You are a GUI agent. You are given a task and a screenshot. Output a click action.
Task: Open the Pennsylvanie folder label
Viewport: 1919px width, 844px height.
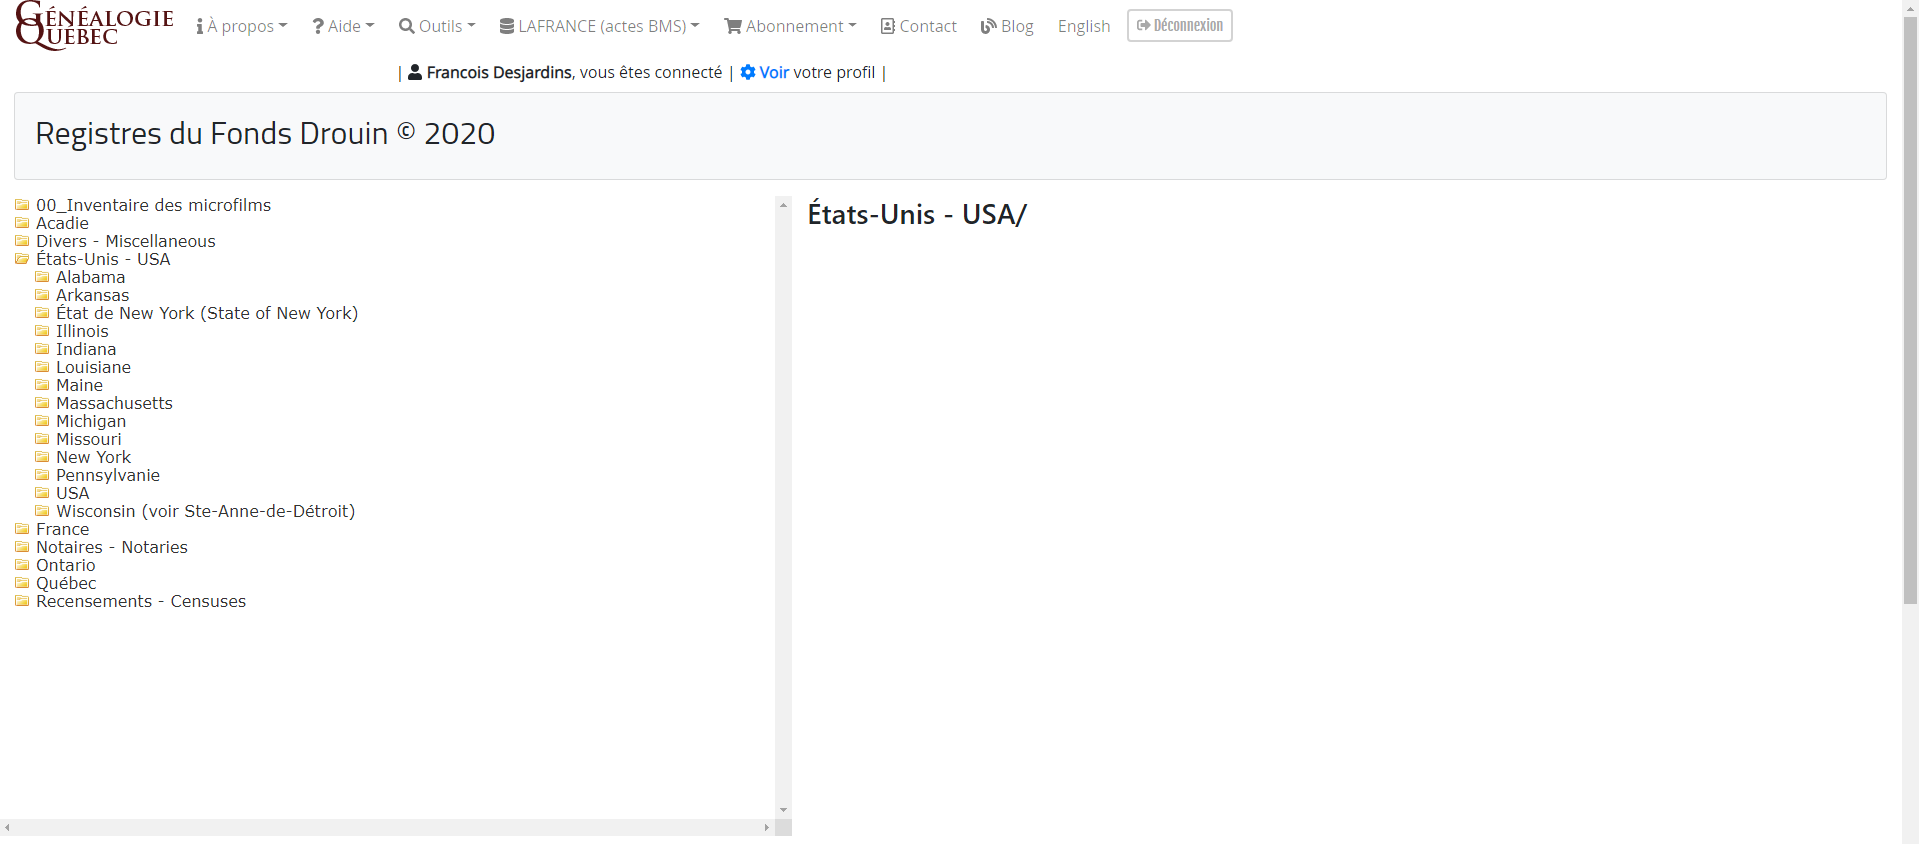[108, 475]
